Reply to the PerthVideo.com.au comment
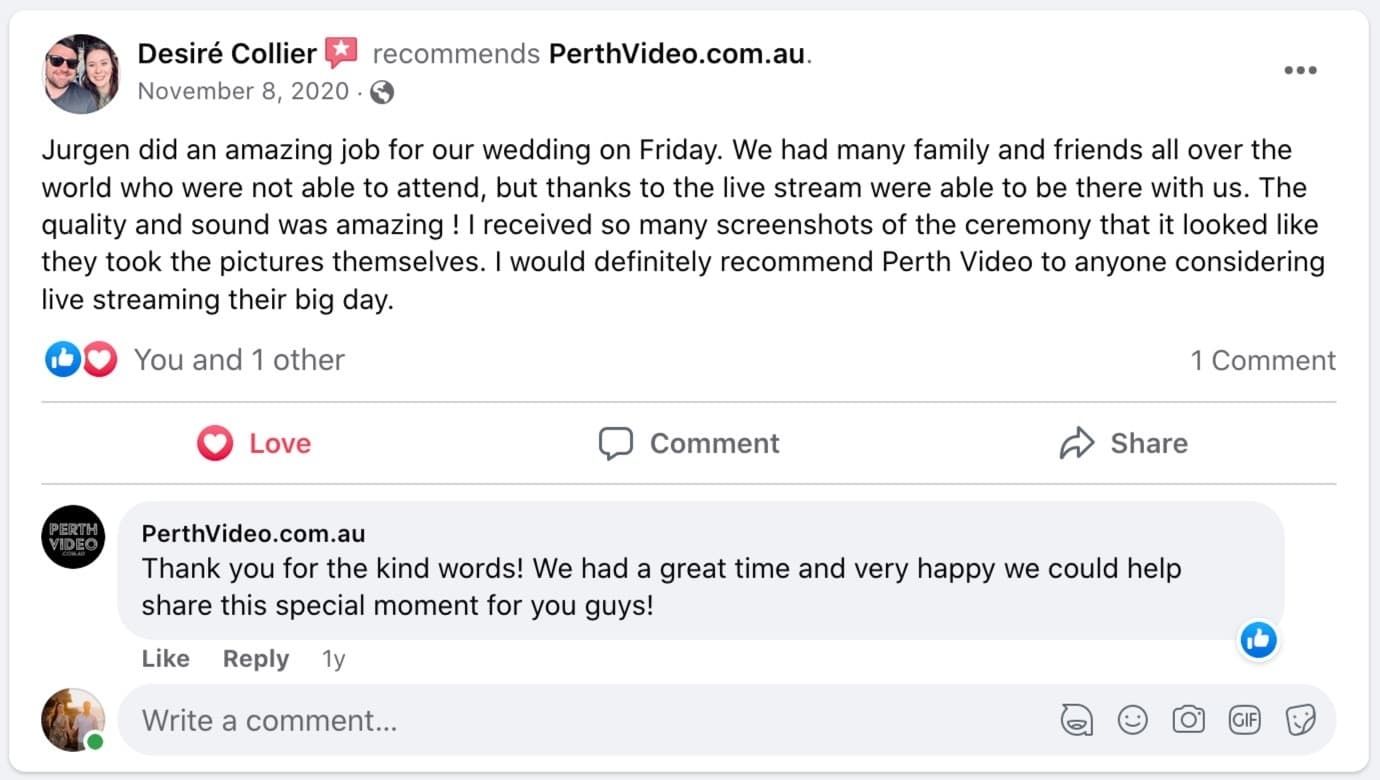 click(x=256, y=659)
